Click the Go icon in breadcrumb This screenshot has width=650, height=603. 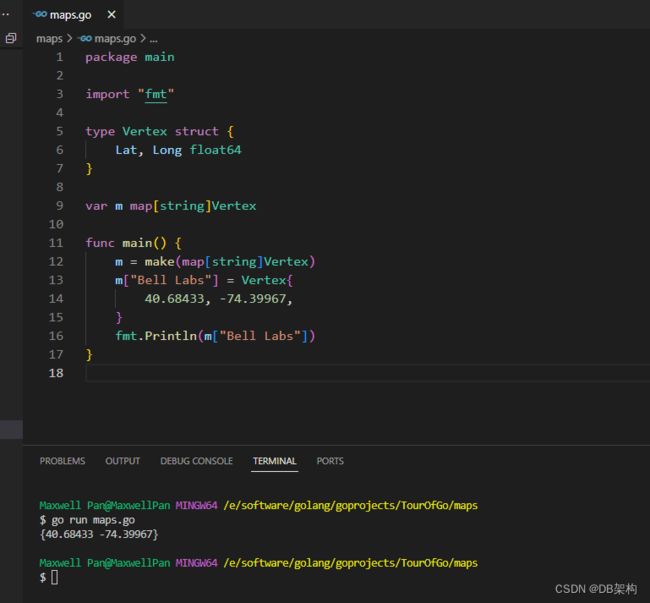pyautogui.click(x=85, y=39)
